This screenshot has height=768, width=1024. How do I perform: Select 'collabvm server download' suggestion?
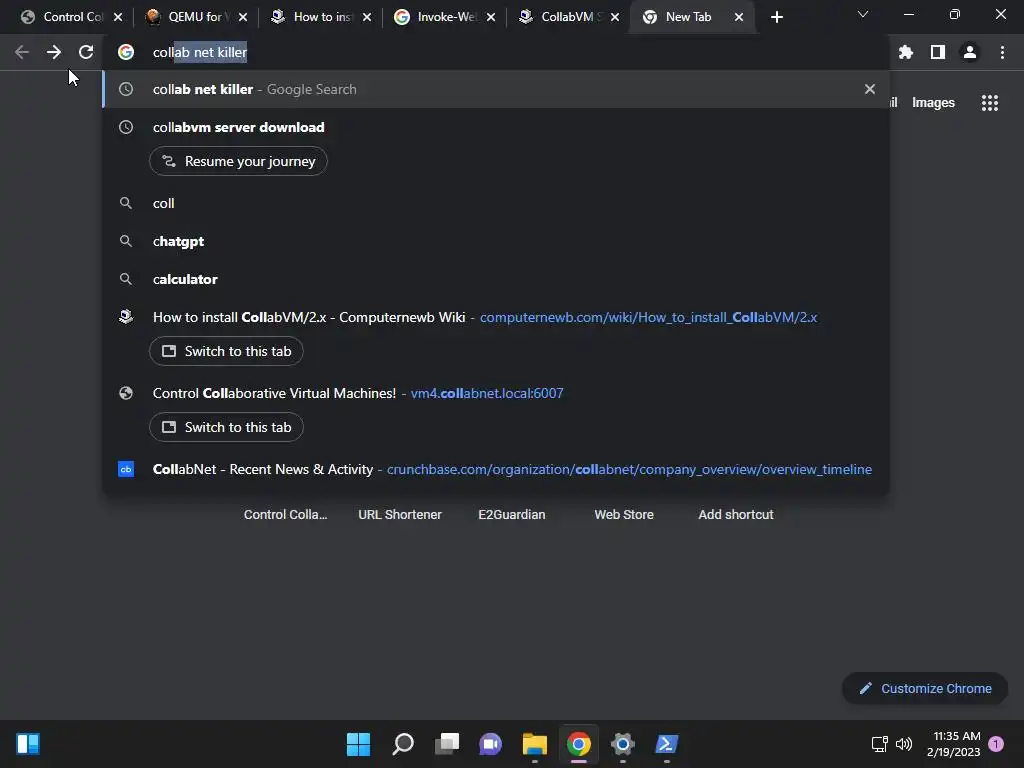(496, 127)
